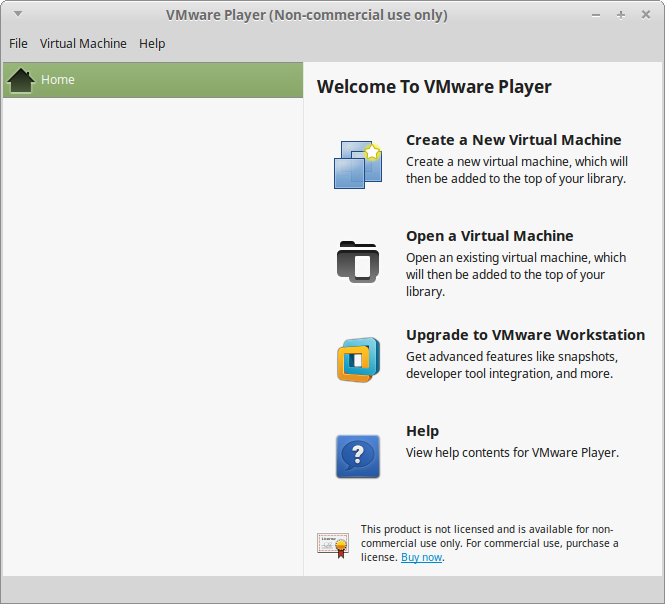Open the Help menu in menu bar
The height and width of the screenshot is (604, 665).
pyautogui.click(x=152, y=44)
